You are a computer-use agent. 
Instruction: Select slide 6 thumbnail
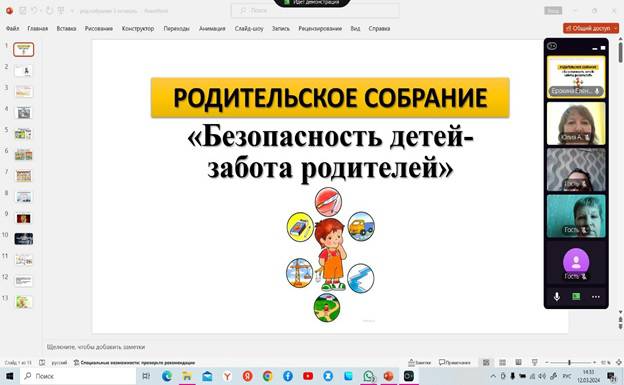[x=23, y=154]
